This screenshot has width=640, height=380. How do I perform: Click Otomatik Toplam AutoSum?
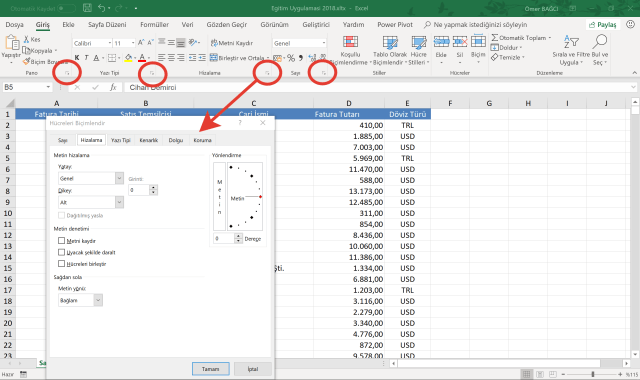(521, 38)
